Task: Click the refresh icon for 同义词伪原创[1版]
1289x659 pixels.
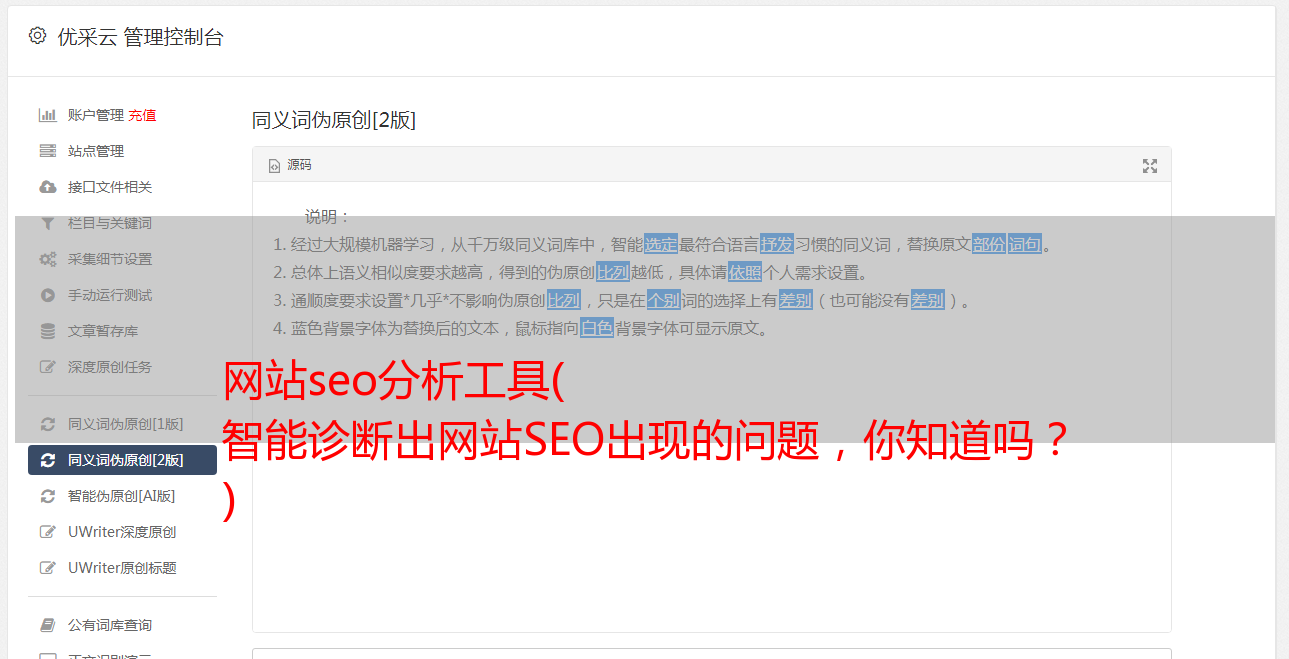Action: 47,424
